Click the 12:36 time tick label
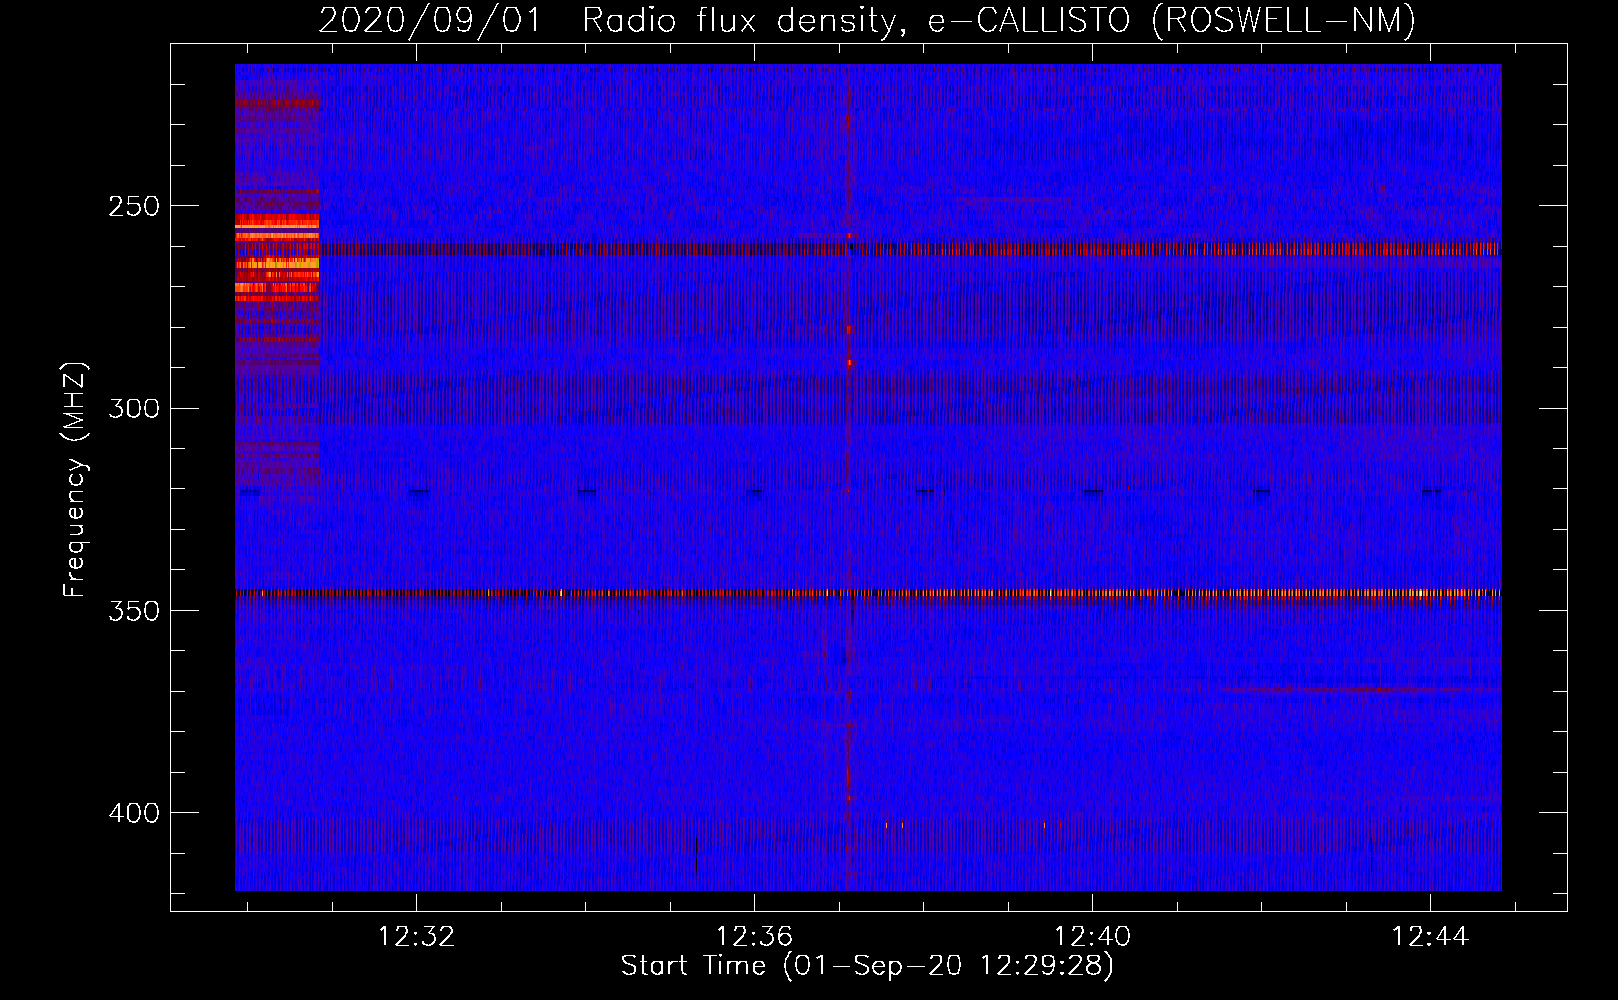 [754, 936]
